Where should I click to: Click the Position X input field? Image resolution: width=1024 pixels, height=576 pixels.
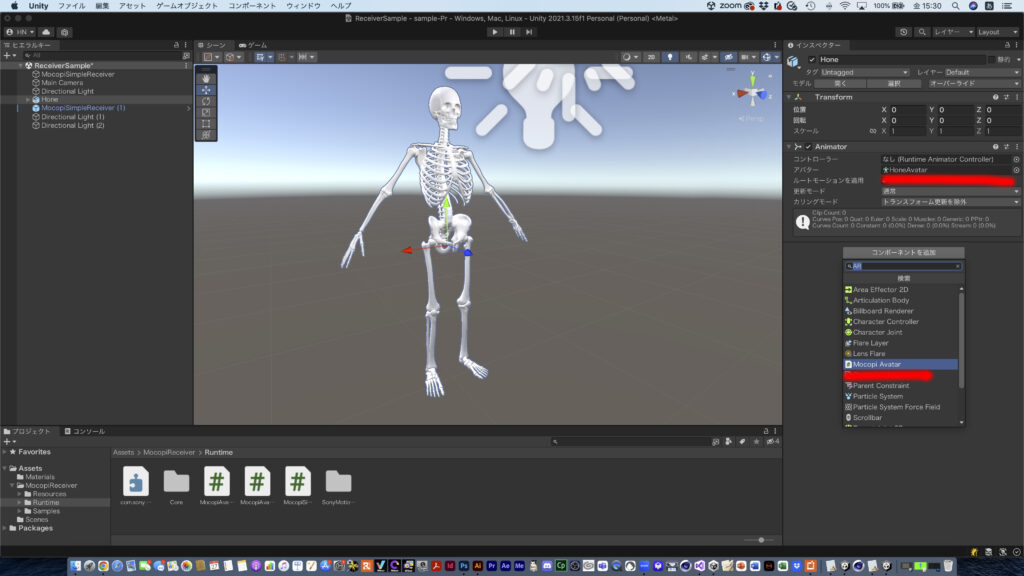click(907, 110)
